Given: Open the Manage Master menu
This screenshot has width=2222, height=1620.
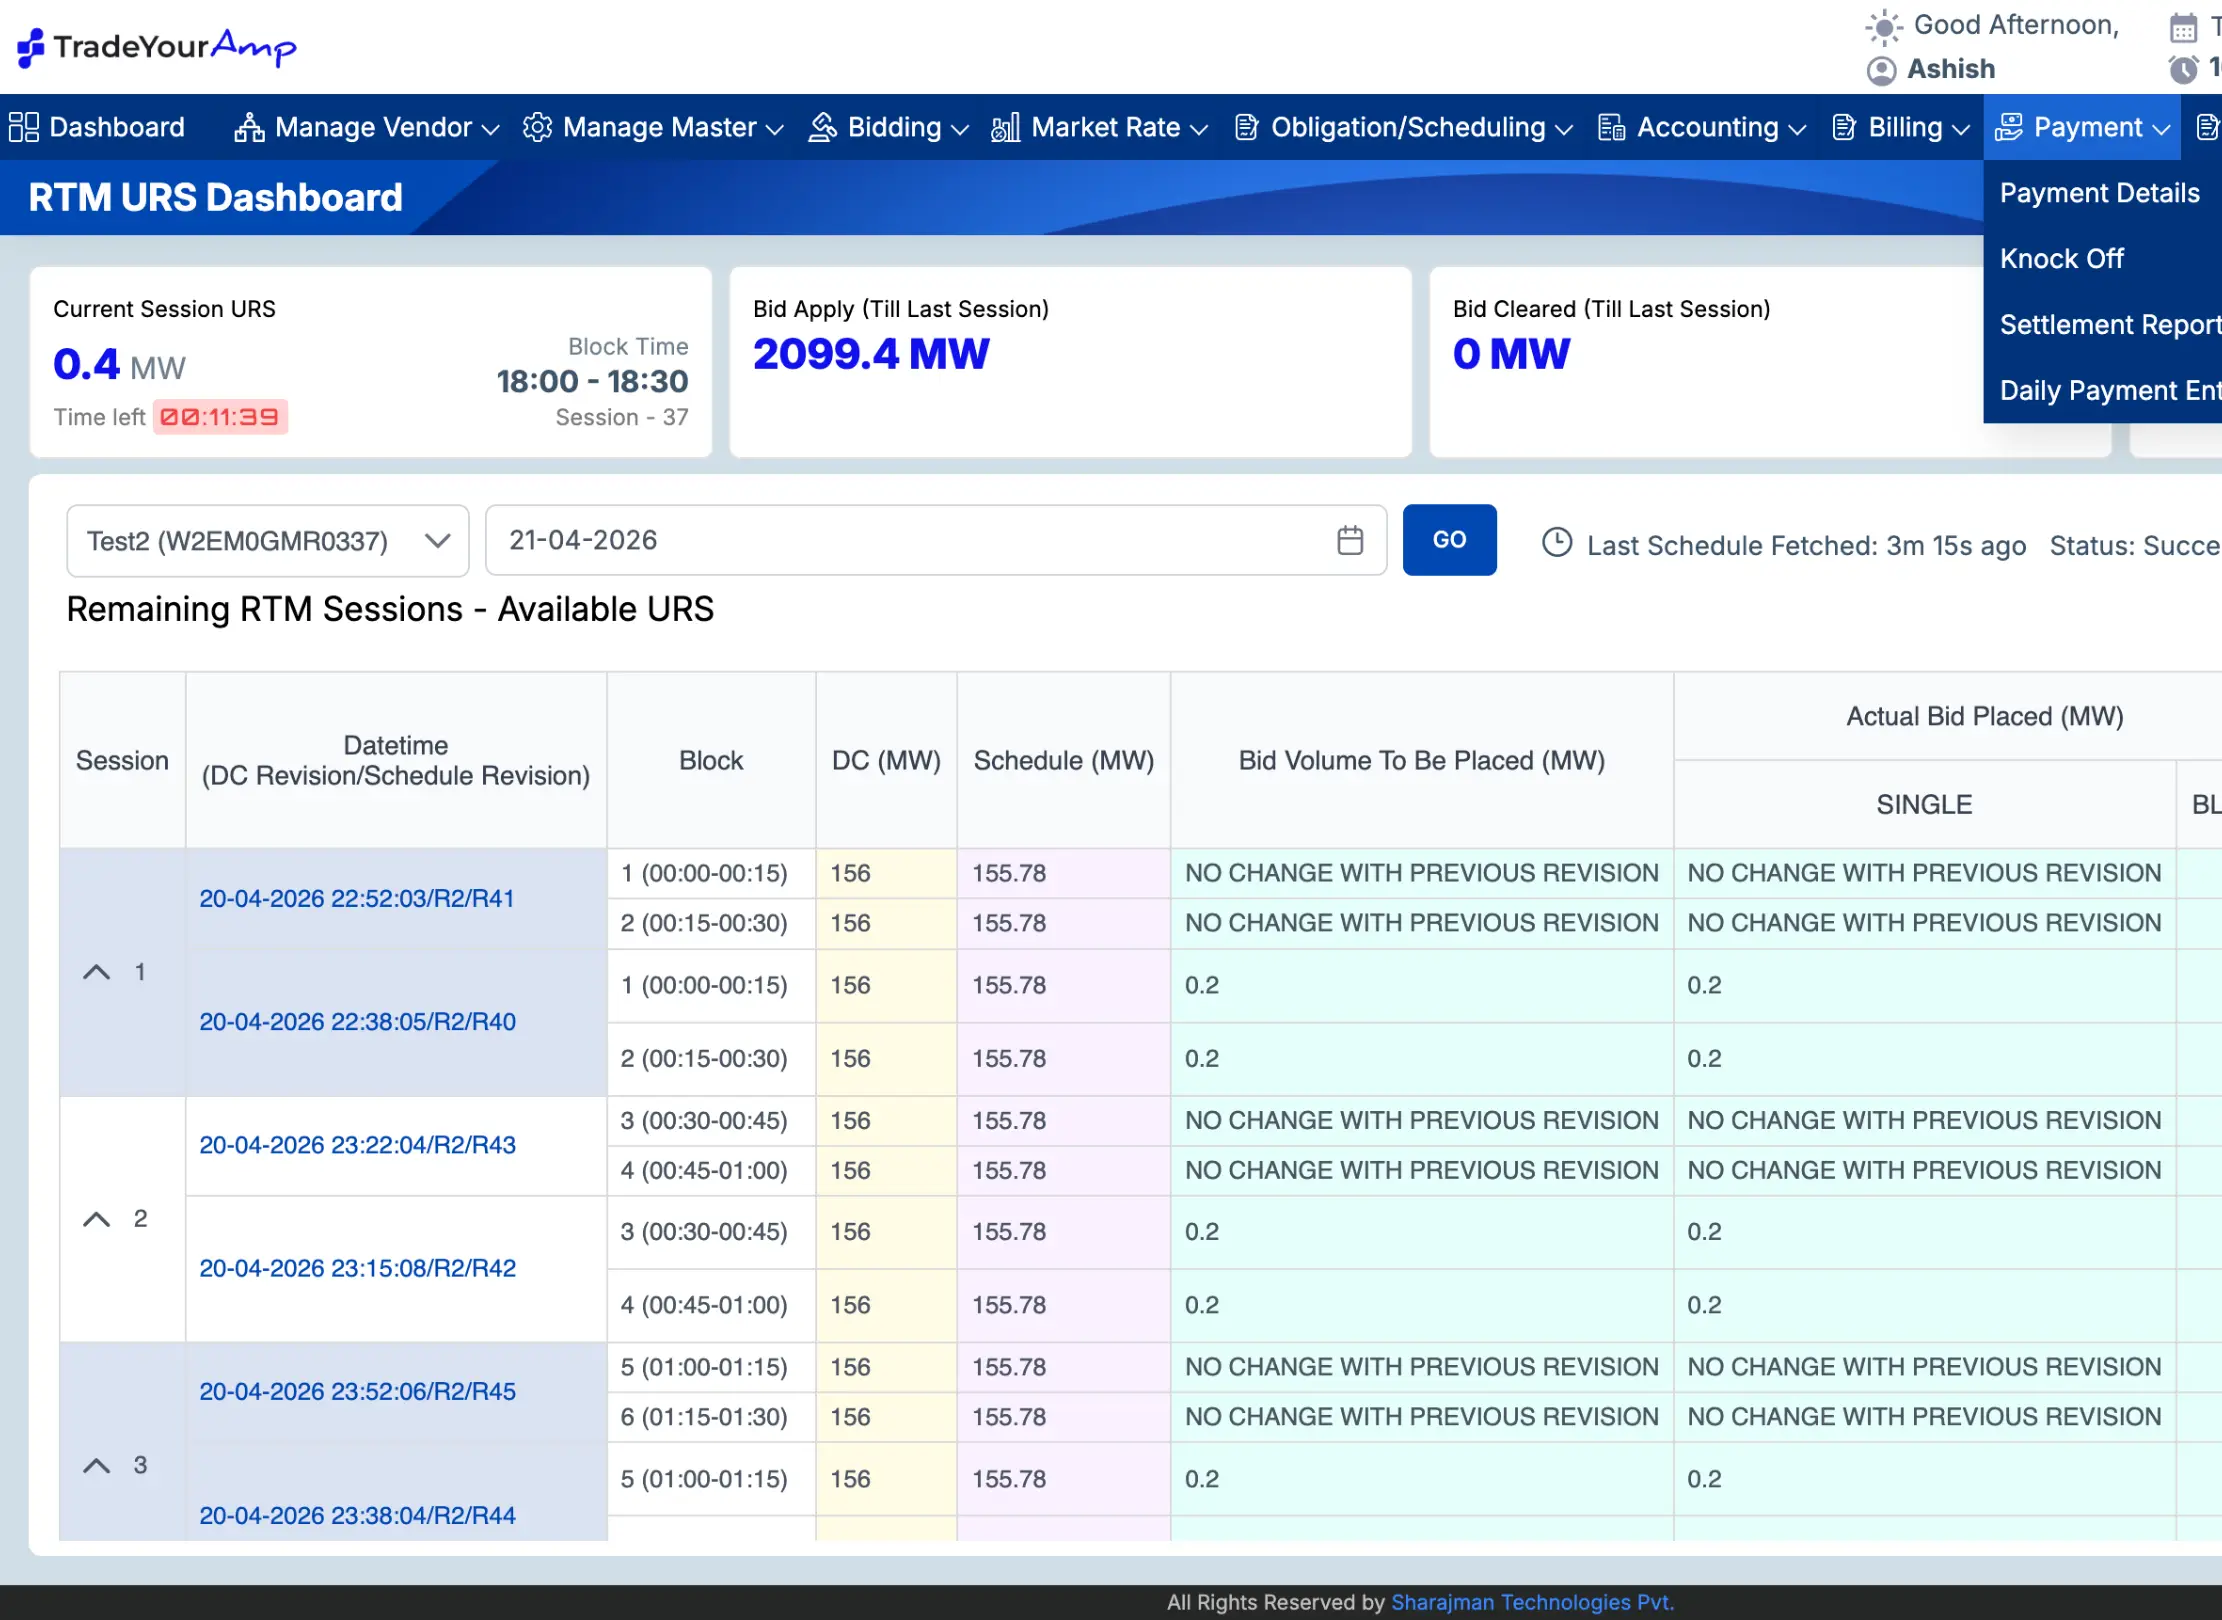Looking at the screenshot, I should coord(653,127).
